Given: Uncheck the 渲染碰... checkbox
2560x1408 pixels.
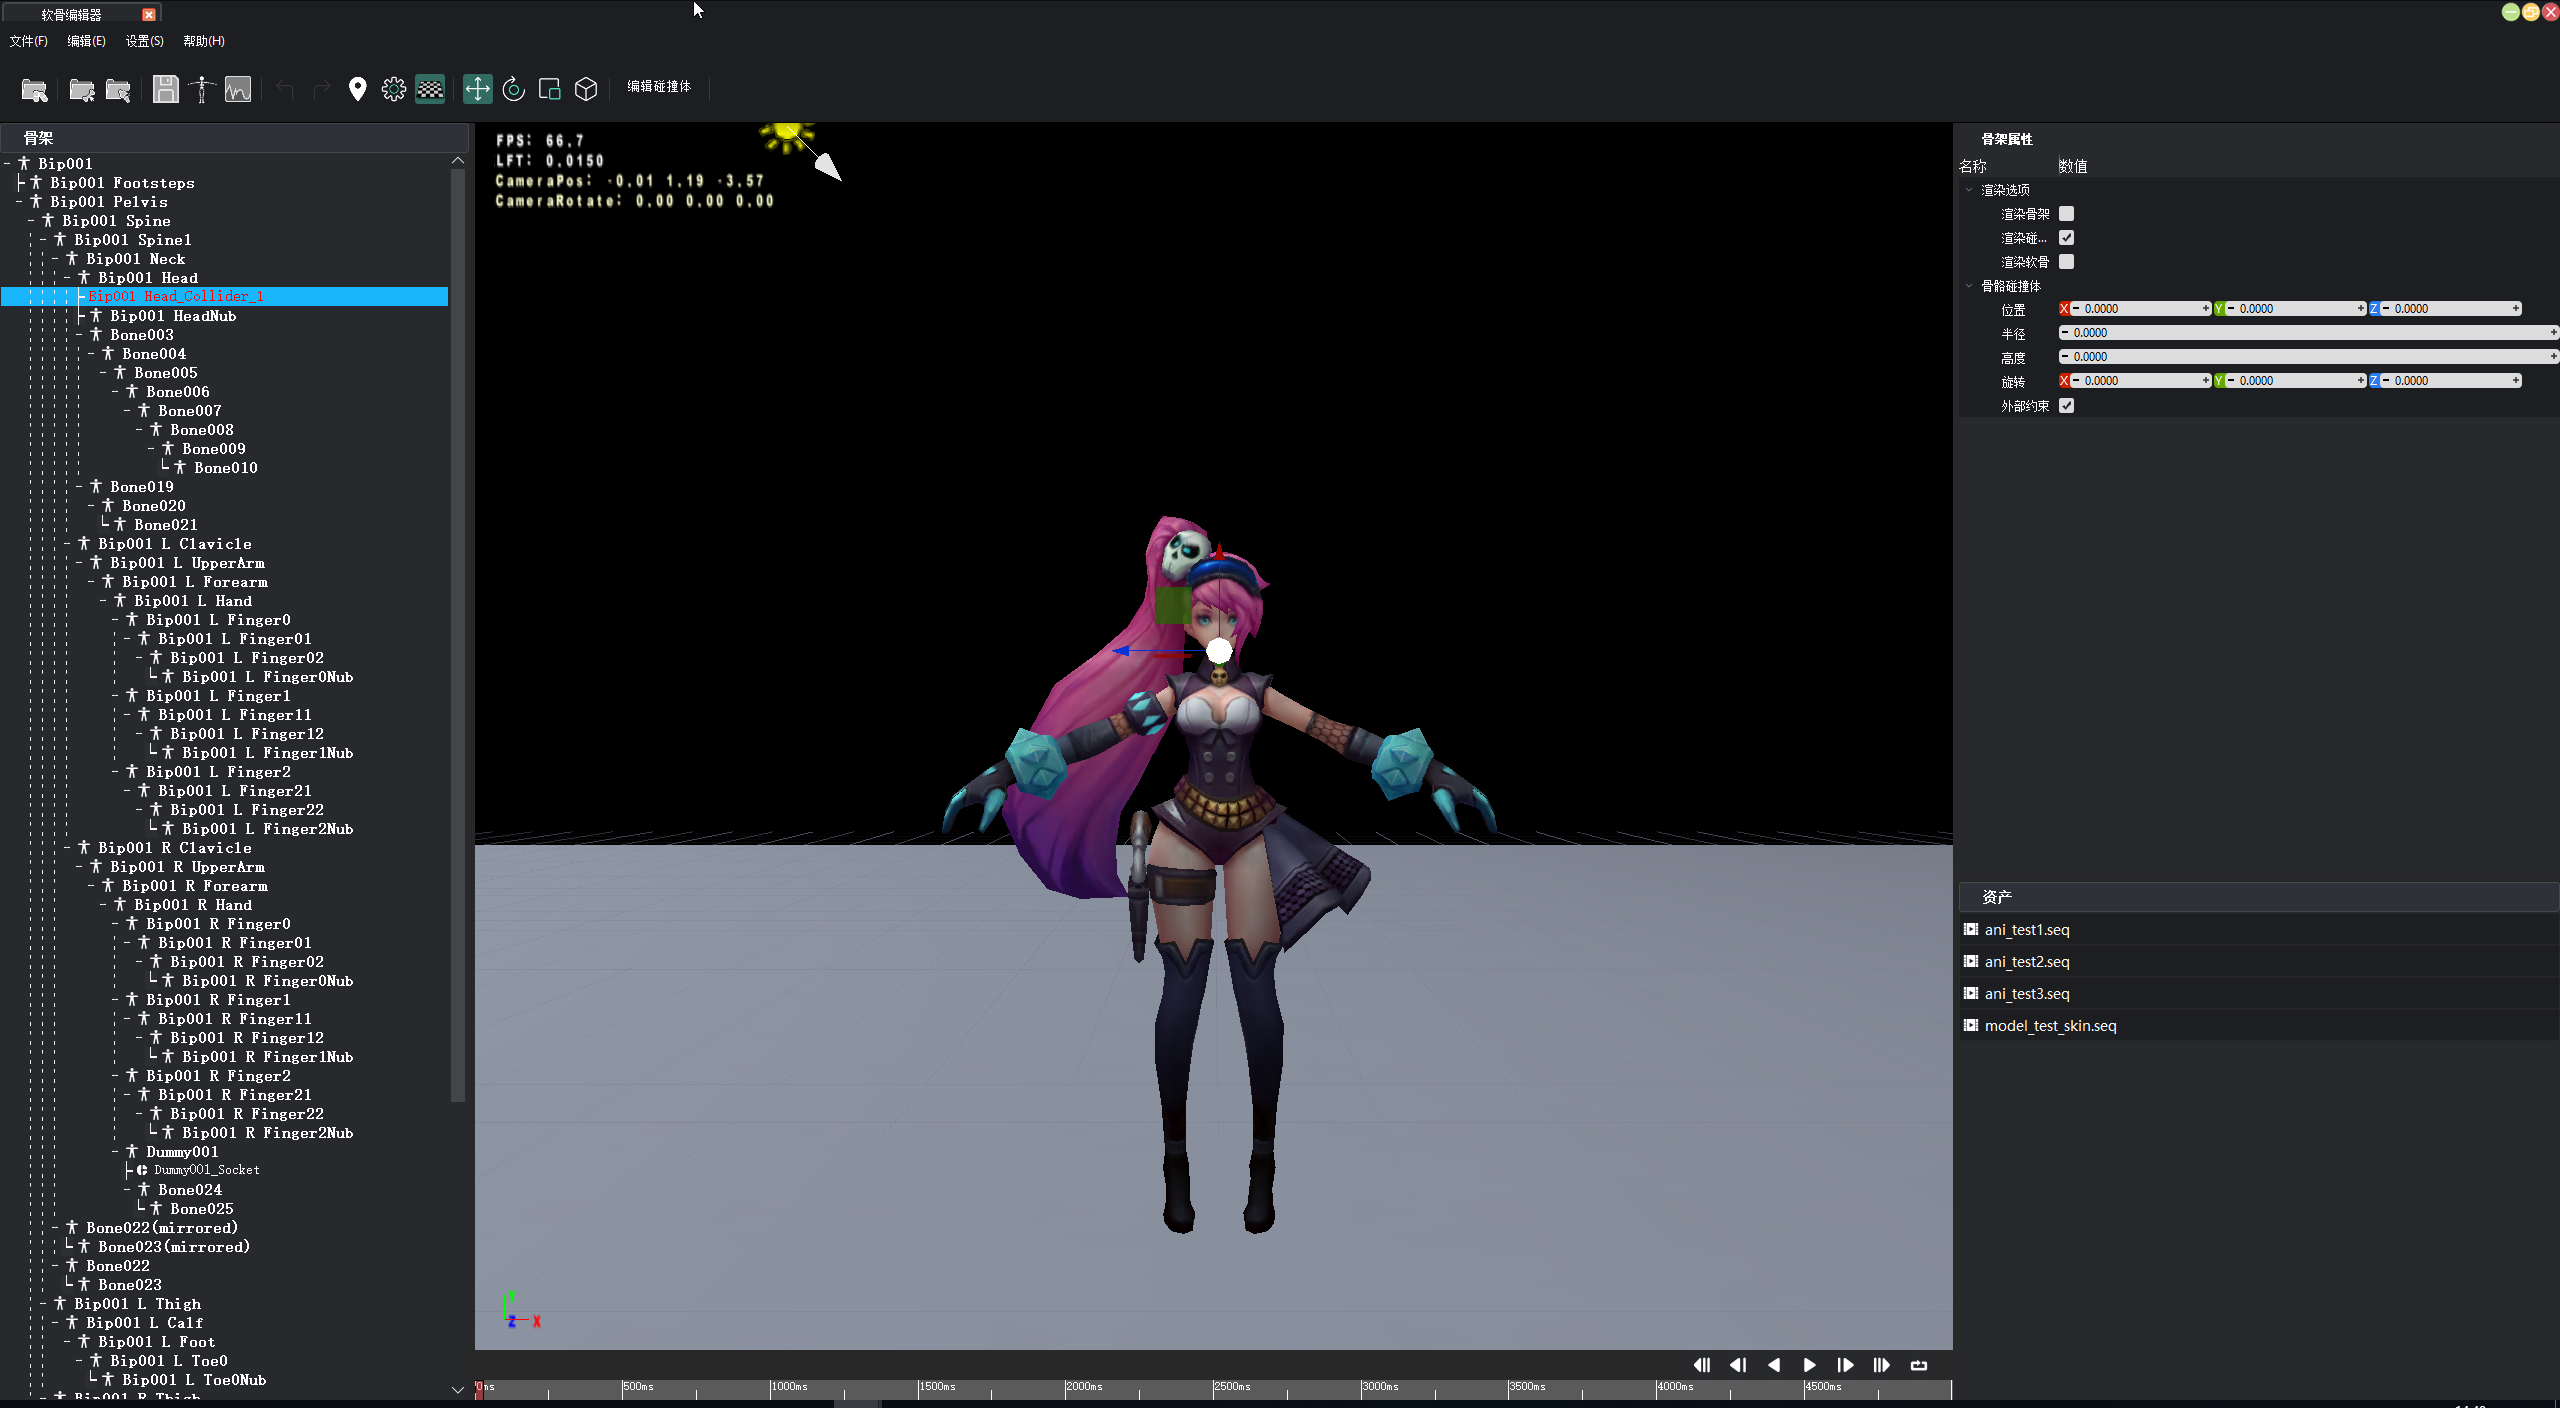Looking at the screenshot, I should pyautogui.click(x=2066, y=238).
